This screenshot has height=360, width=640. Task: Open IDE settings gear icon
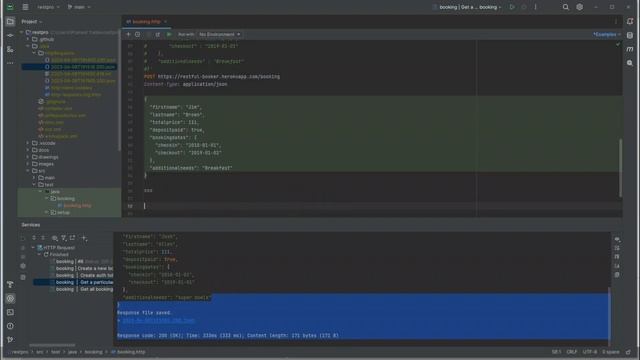coord(580,7)
